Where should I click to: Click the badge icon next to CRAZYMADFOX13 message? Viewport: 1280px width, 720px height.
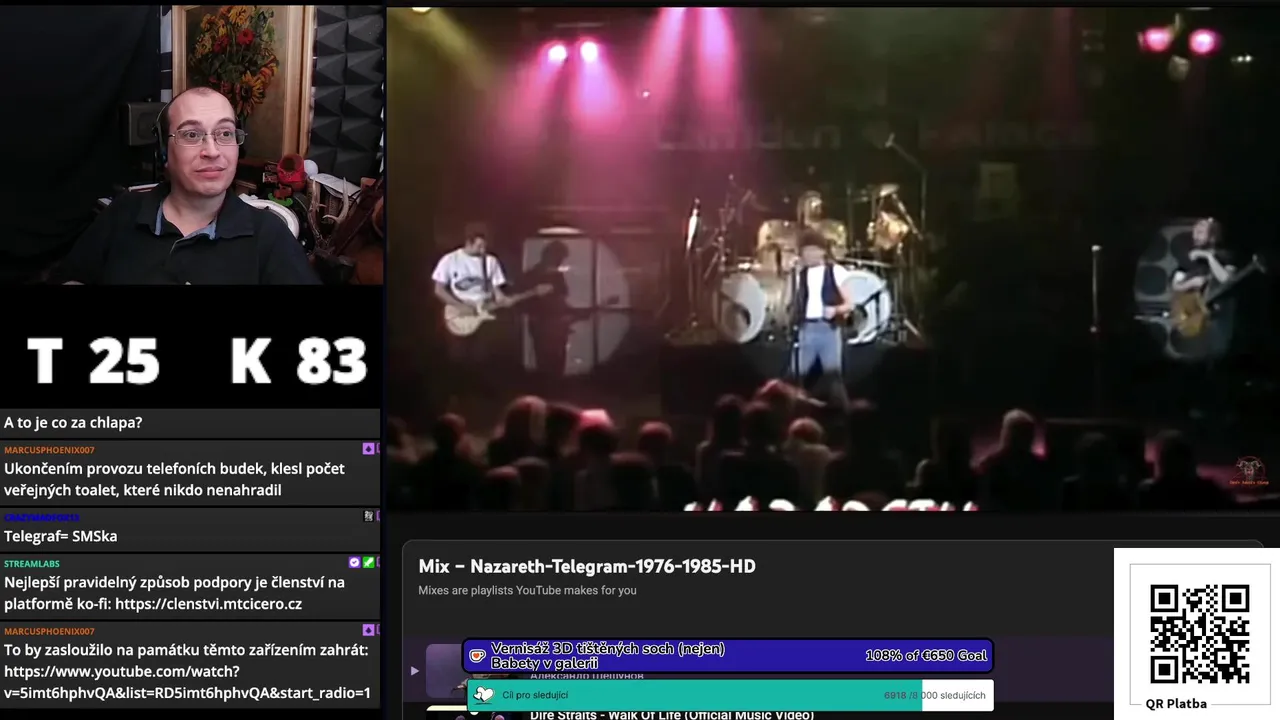point(368,516)
